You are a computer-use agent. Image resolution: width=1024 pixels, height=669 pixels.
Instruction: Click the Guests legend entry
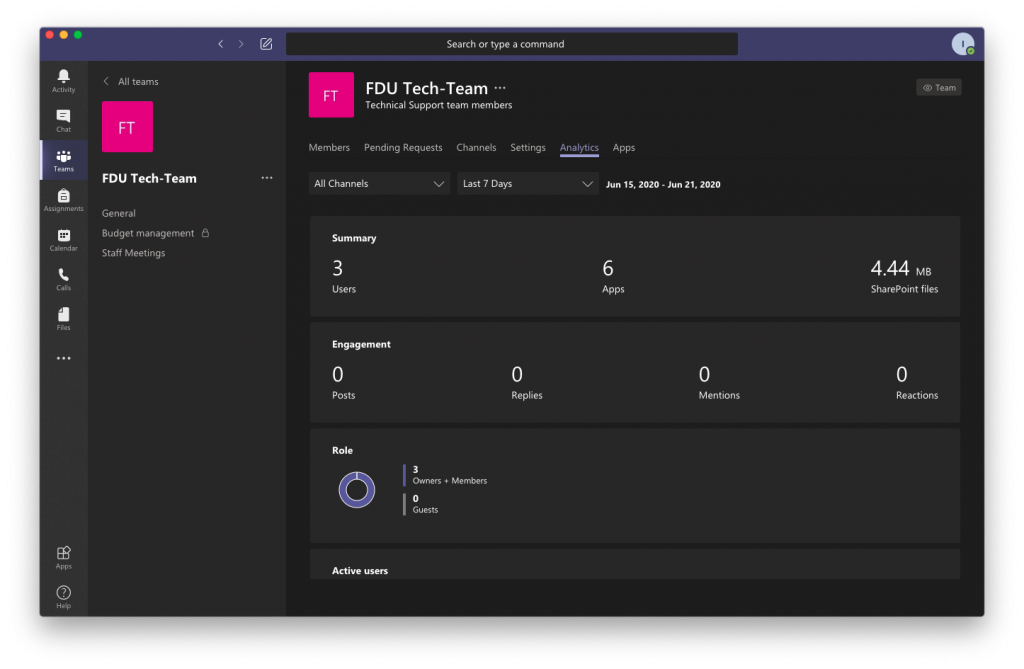421,504
